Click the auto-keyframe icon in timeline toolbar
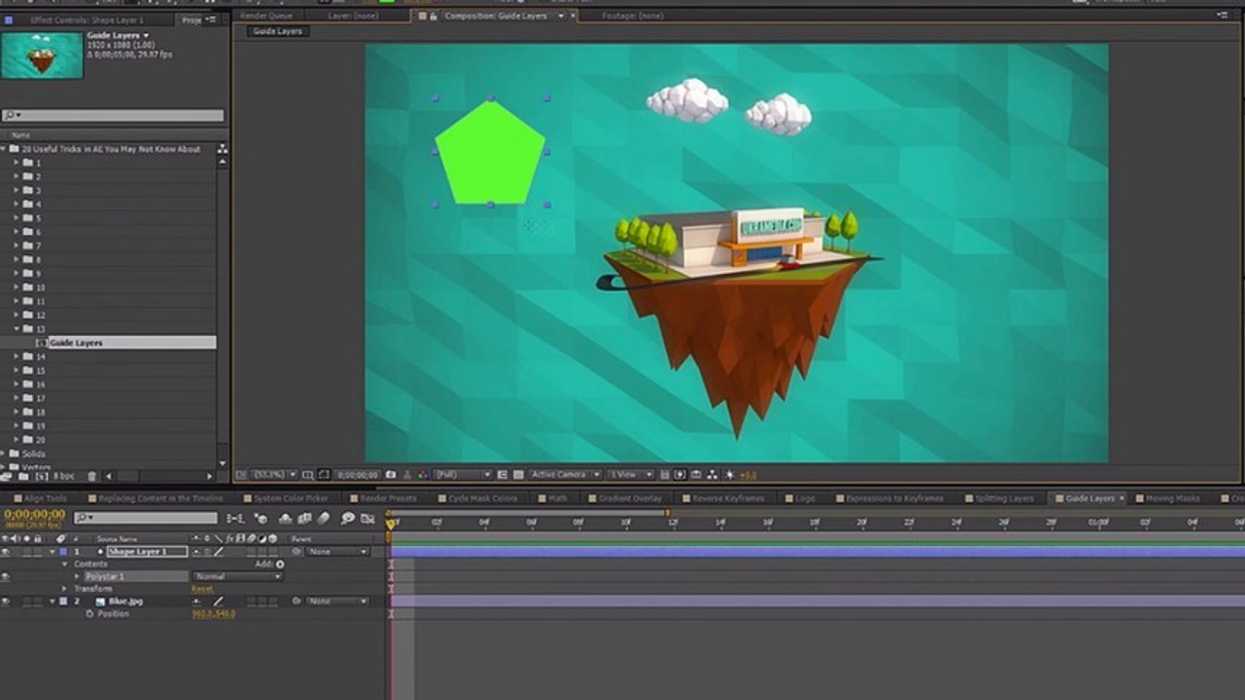This screenshot has width=1245, height=700. click(x=367, y=518)
